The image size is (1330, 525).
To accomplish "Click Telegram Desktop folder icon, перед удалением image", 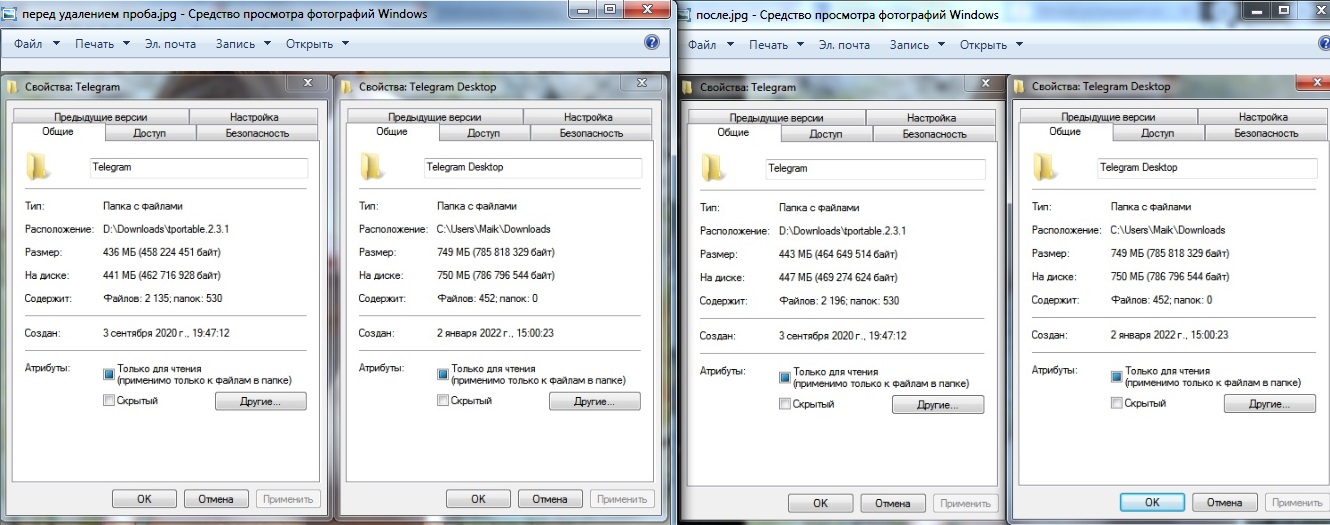I will (373, 167).
